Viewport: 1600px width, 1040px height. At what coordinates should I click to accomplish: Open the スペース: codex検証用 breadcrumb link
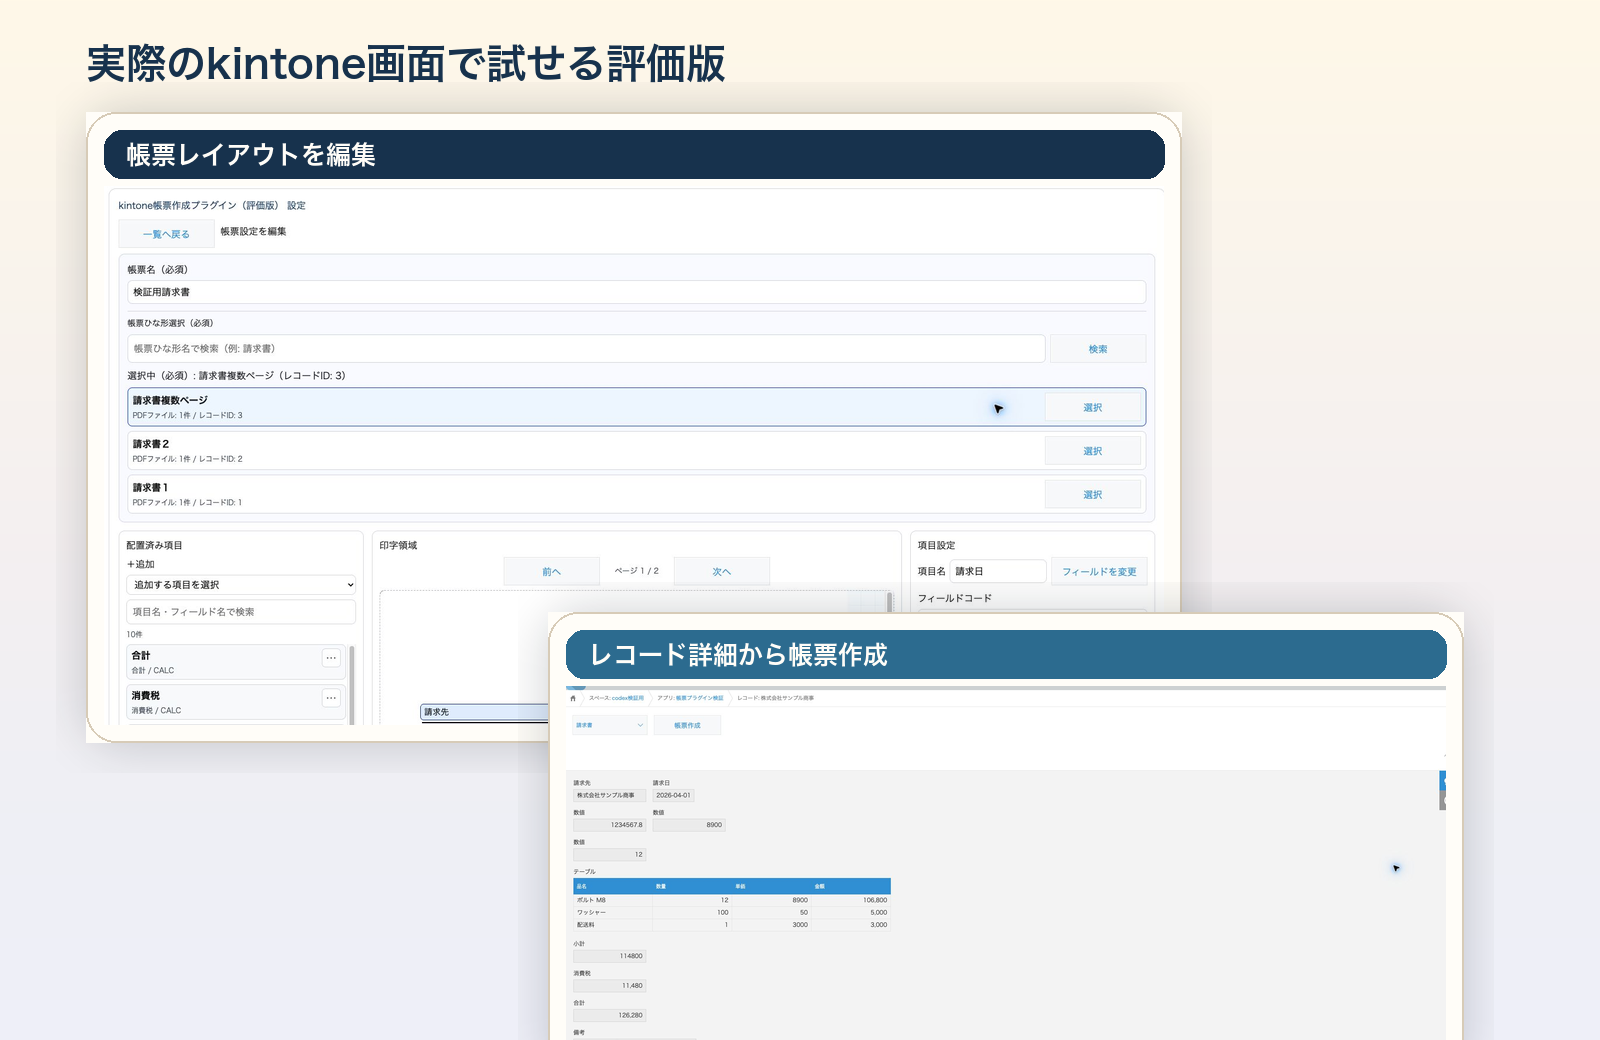point(616,698)
